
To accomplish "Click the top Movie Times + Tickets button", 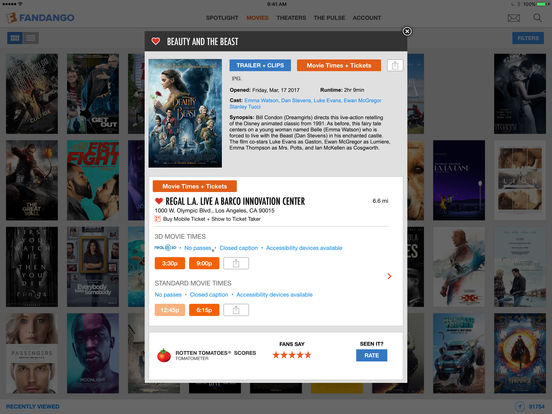I will pos(339,65).
